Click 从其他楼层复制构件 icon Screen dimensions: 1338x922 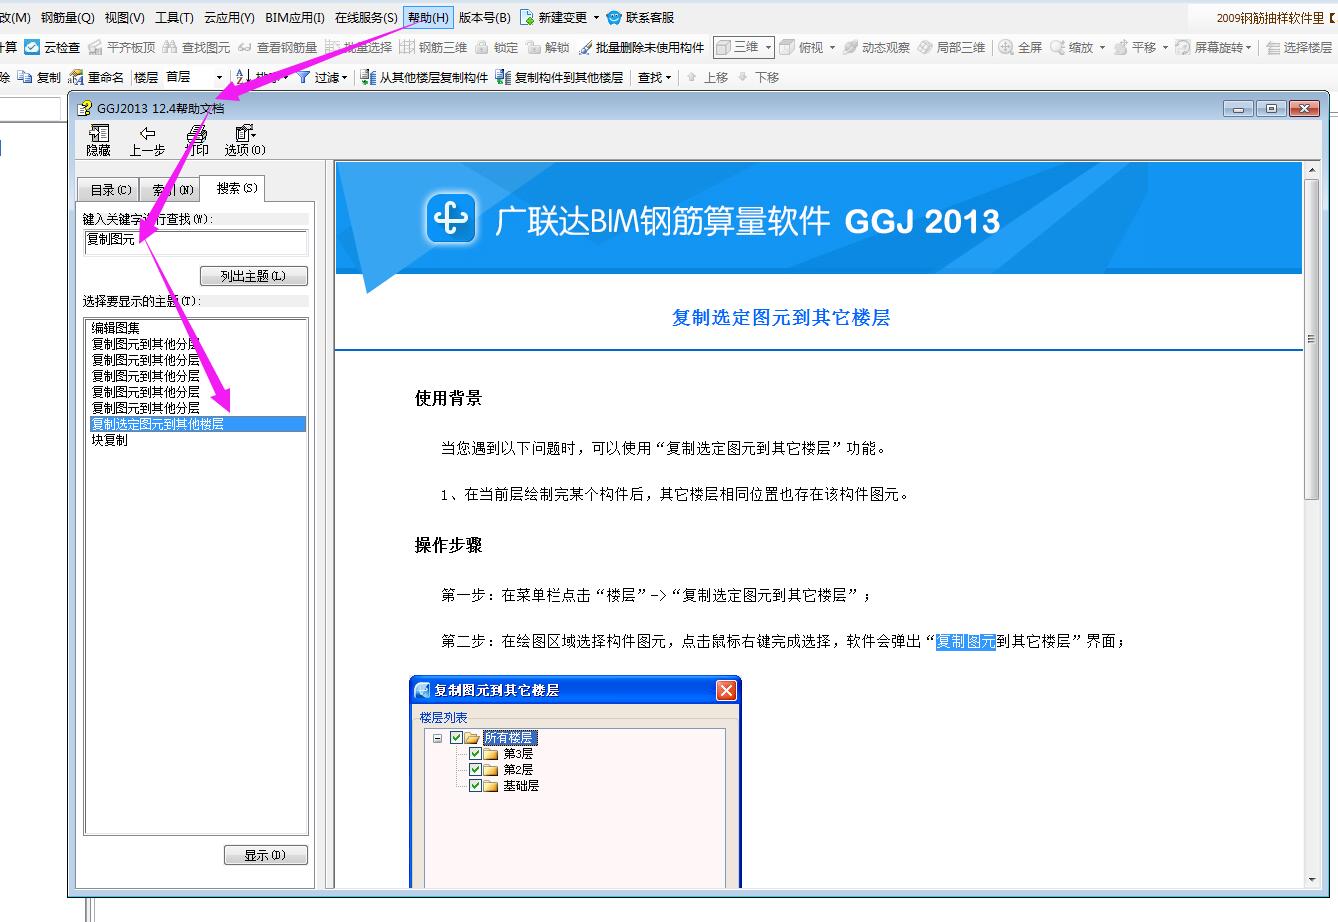[x=368, y=77]
